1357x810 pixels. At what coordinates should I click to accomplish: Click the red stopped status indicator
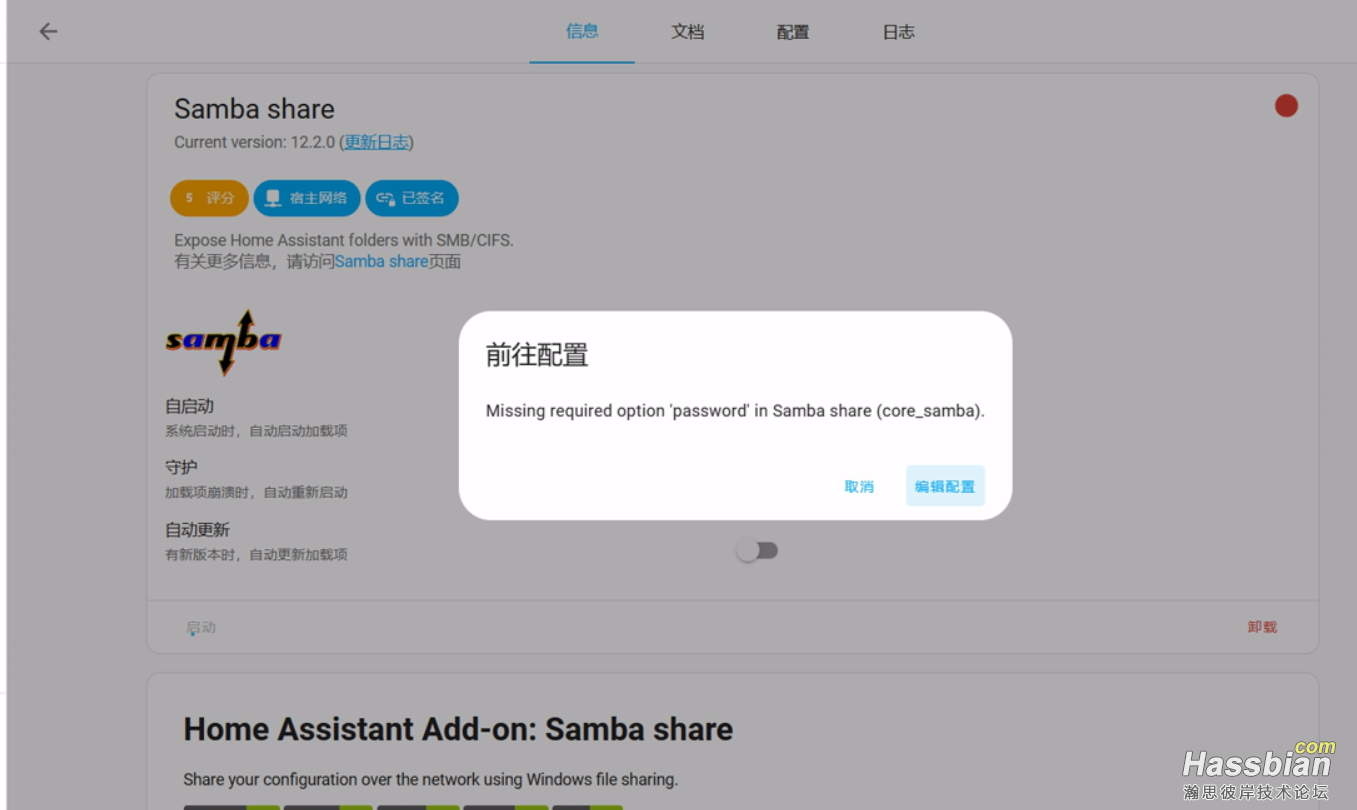coord(1286,106)
